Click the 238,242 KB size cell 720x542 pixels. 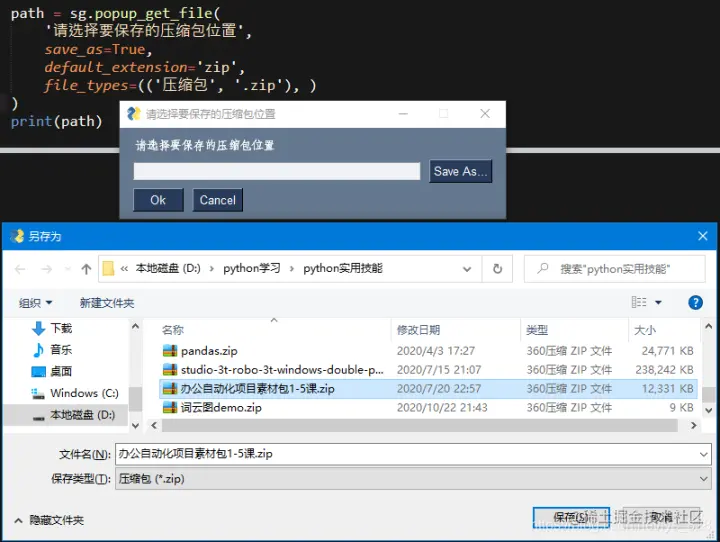[664, 370]
